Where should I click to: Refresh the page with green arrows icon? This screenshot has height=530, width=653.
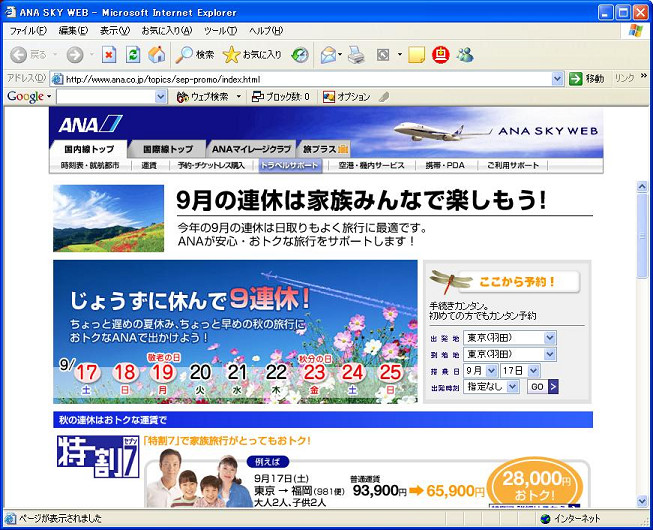(x=133, y=55)
